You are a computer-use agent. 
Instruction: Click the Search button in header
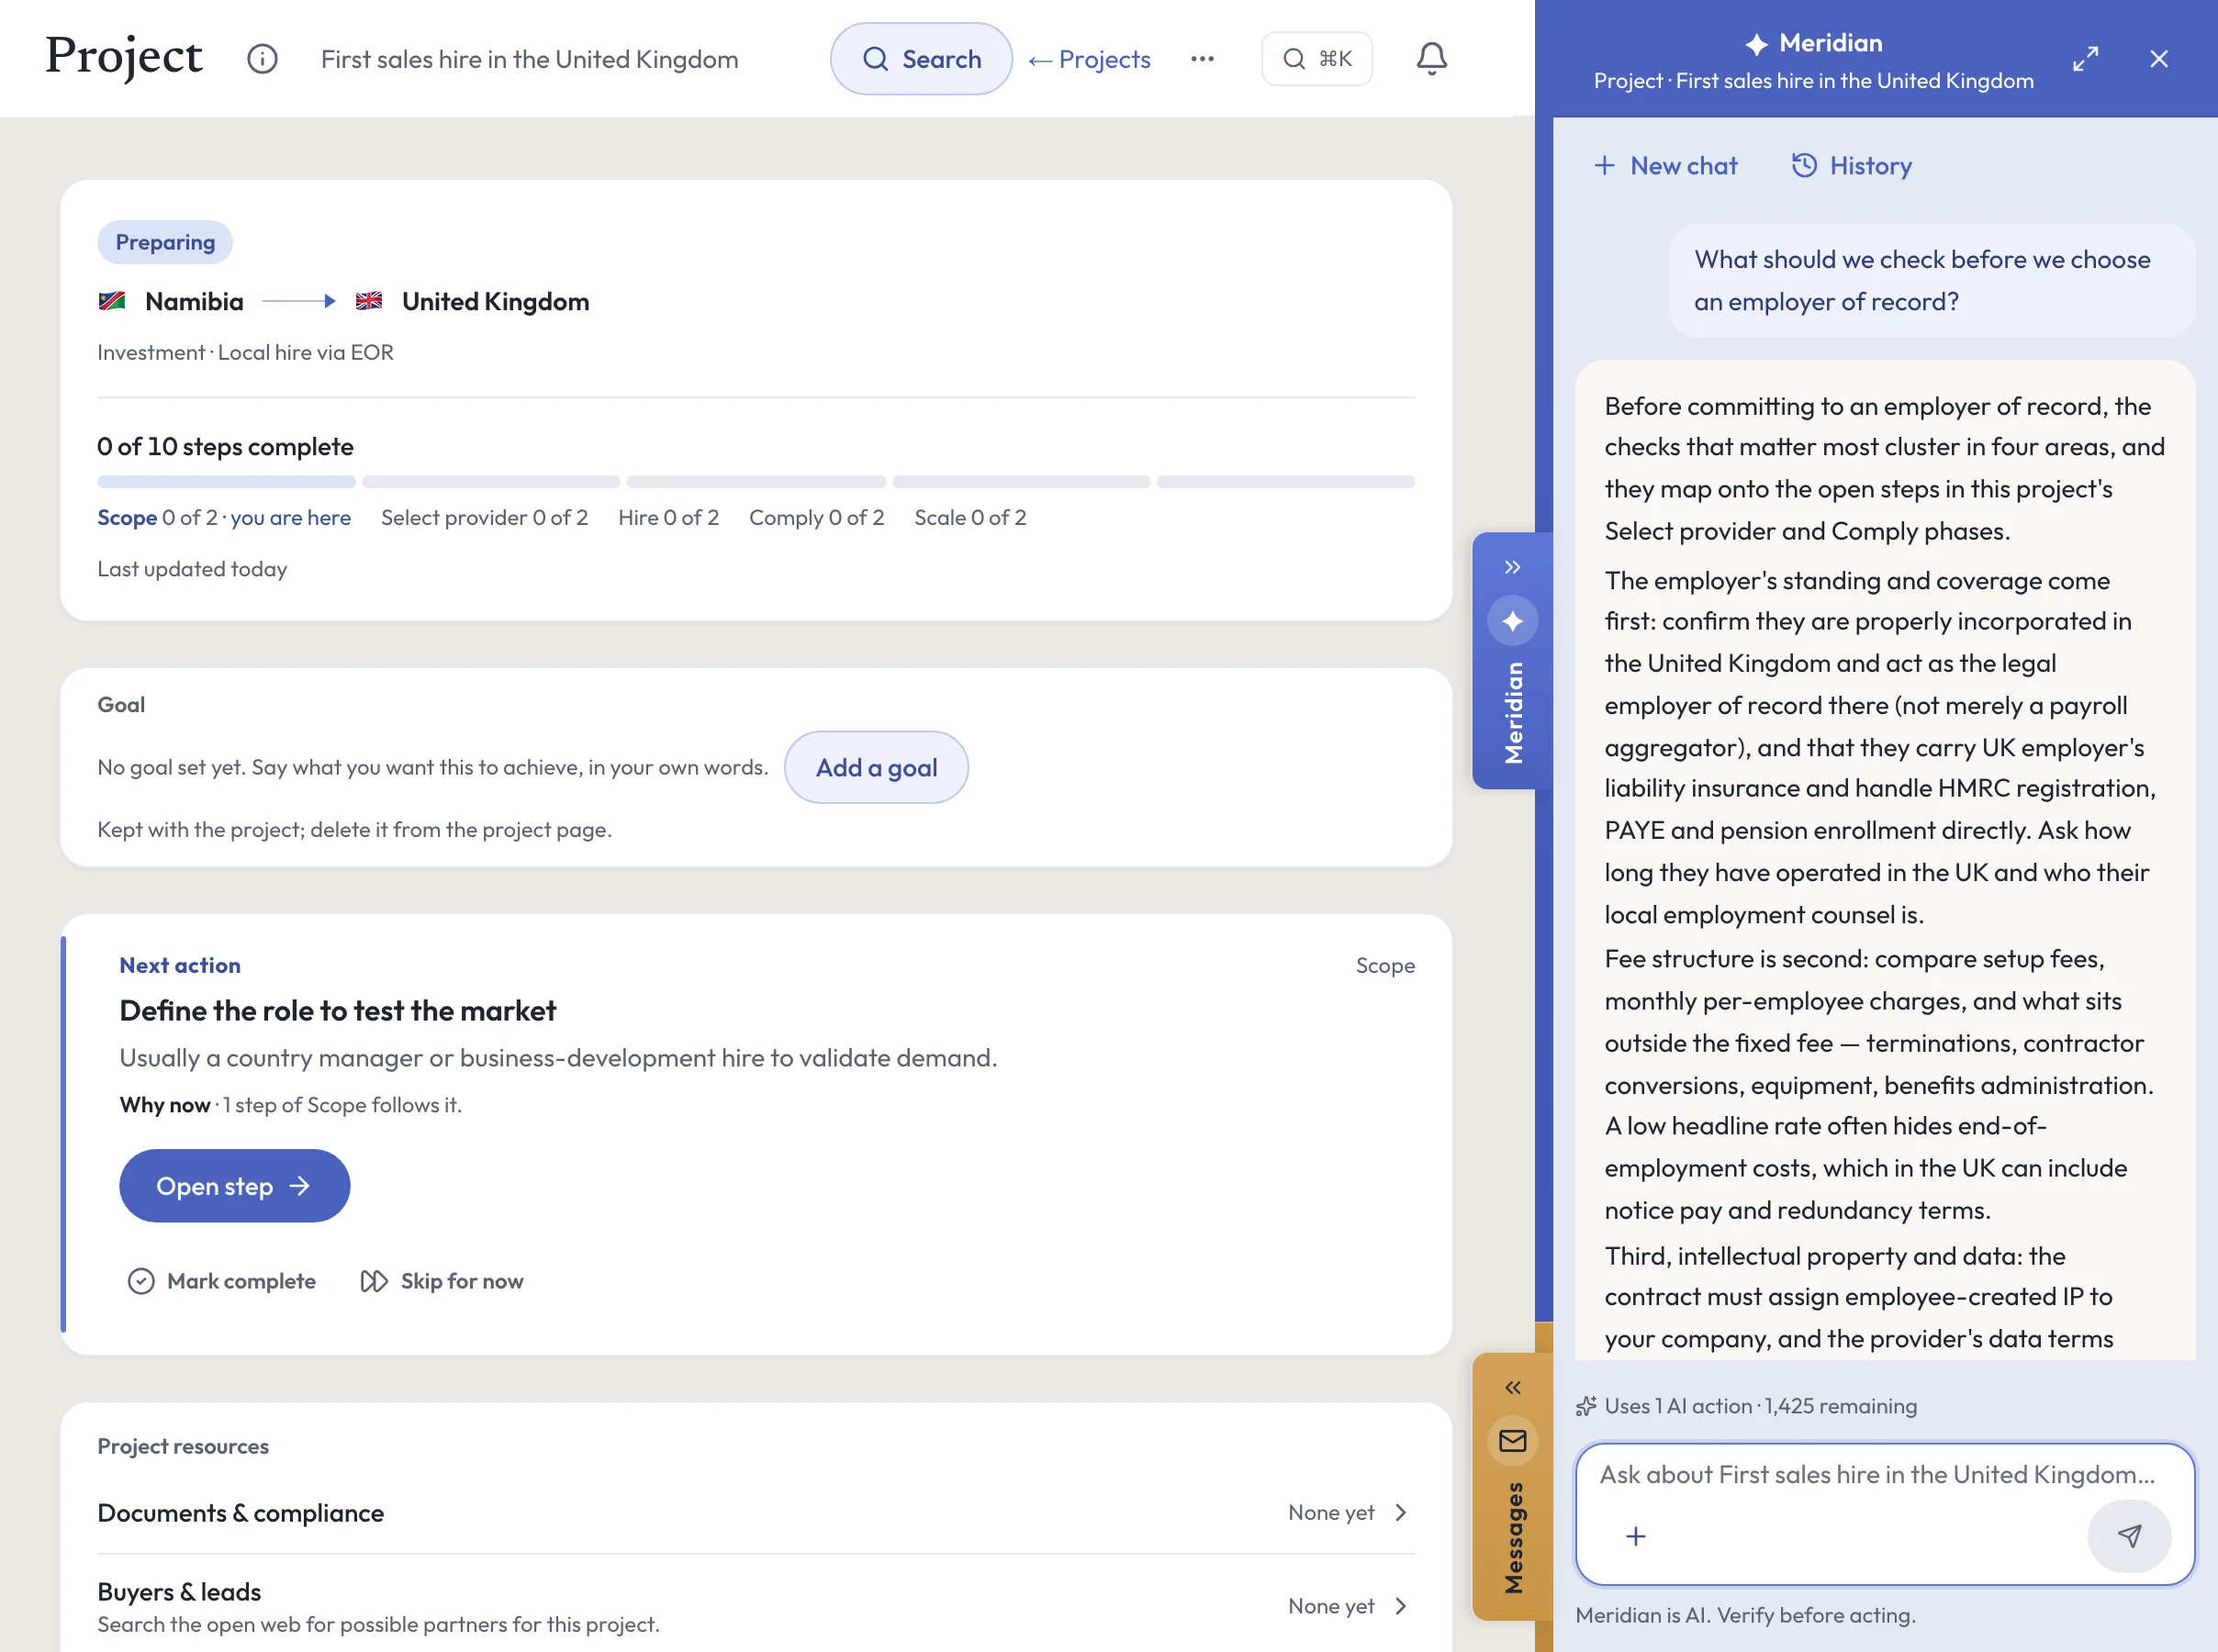[921, 59]
